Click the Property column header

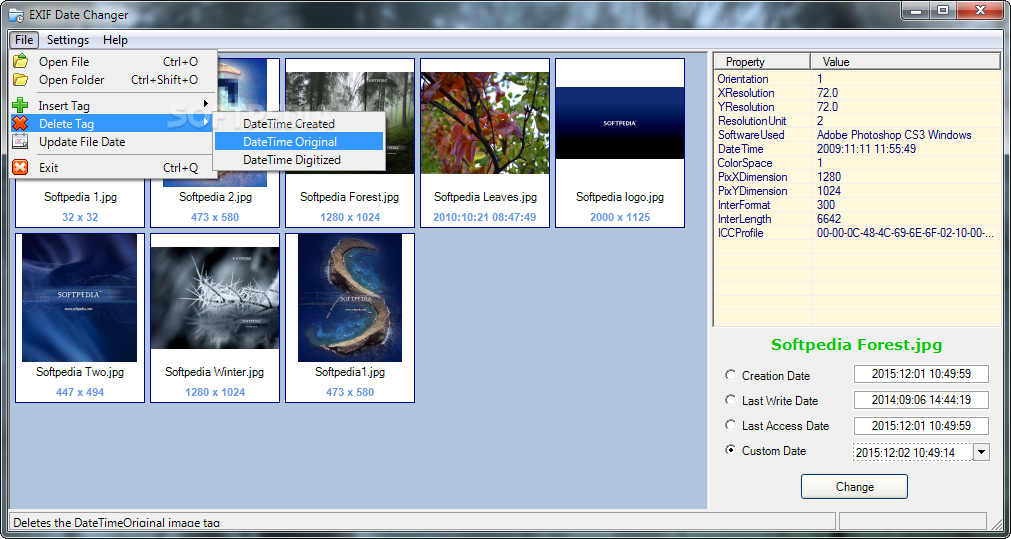(762, 62)
